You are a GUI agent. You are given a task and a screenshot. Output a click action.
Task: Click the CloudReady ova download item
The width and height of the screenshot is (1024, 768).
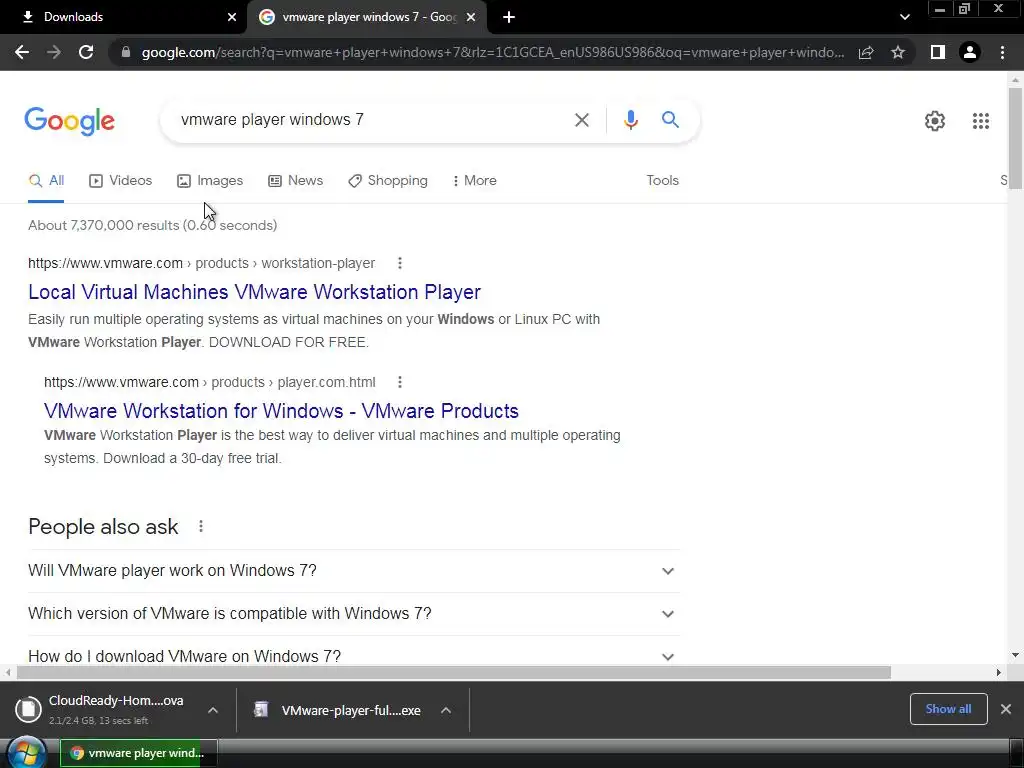pyautogui.click(x=101, y=709)
